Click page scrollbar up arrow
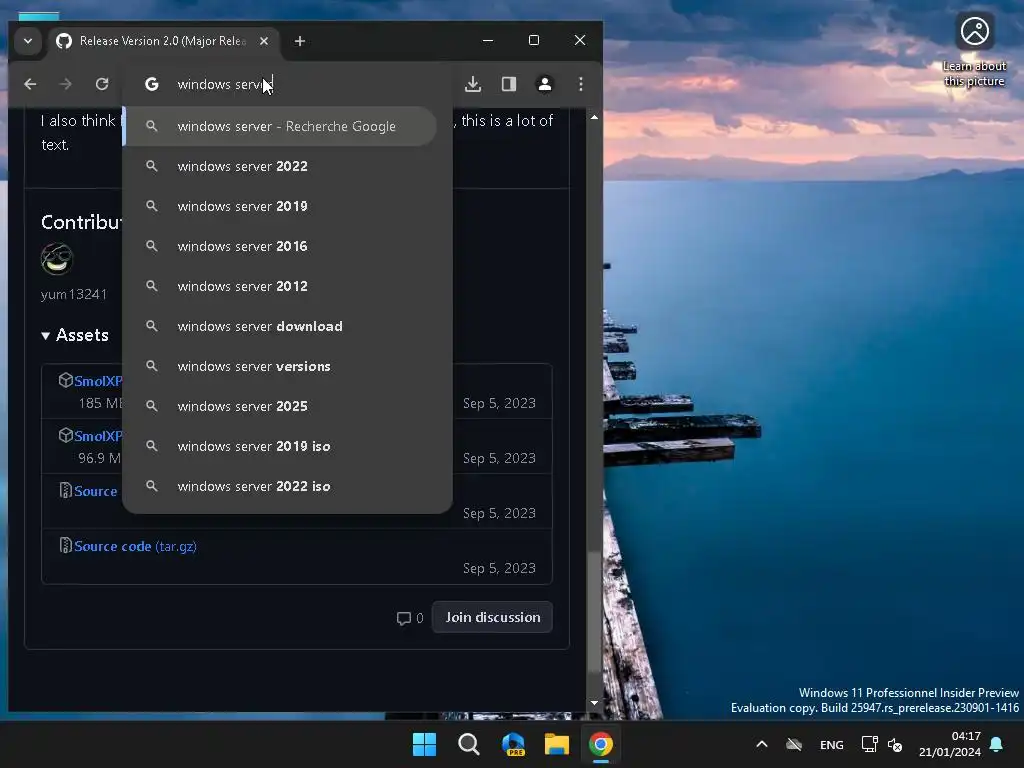The image size is (1024, 768). tap(594, 118)
